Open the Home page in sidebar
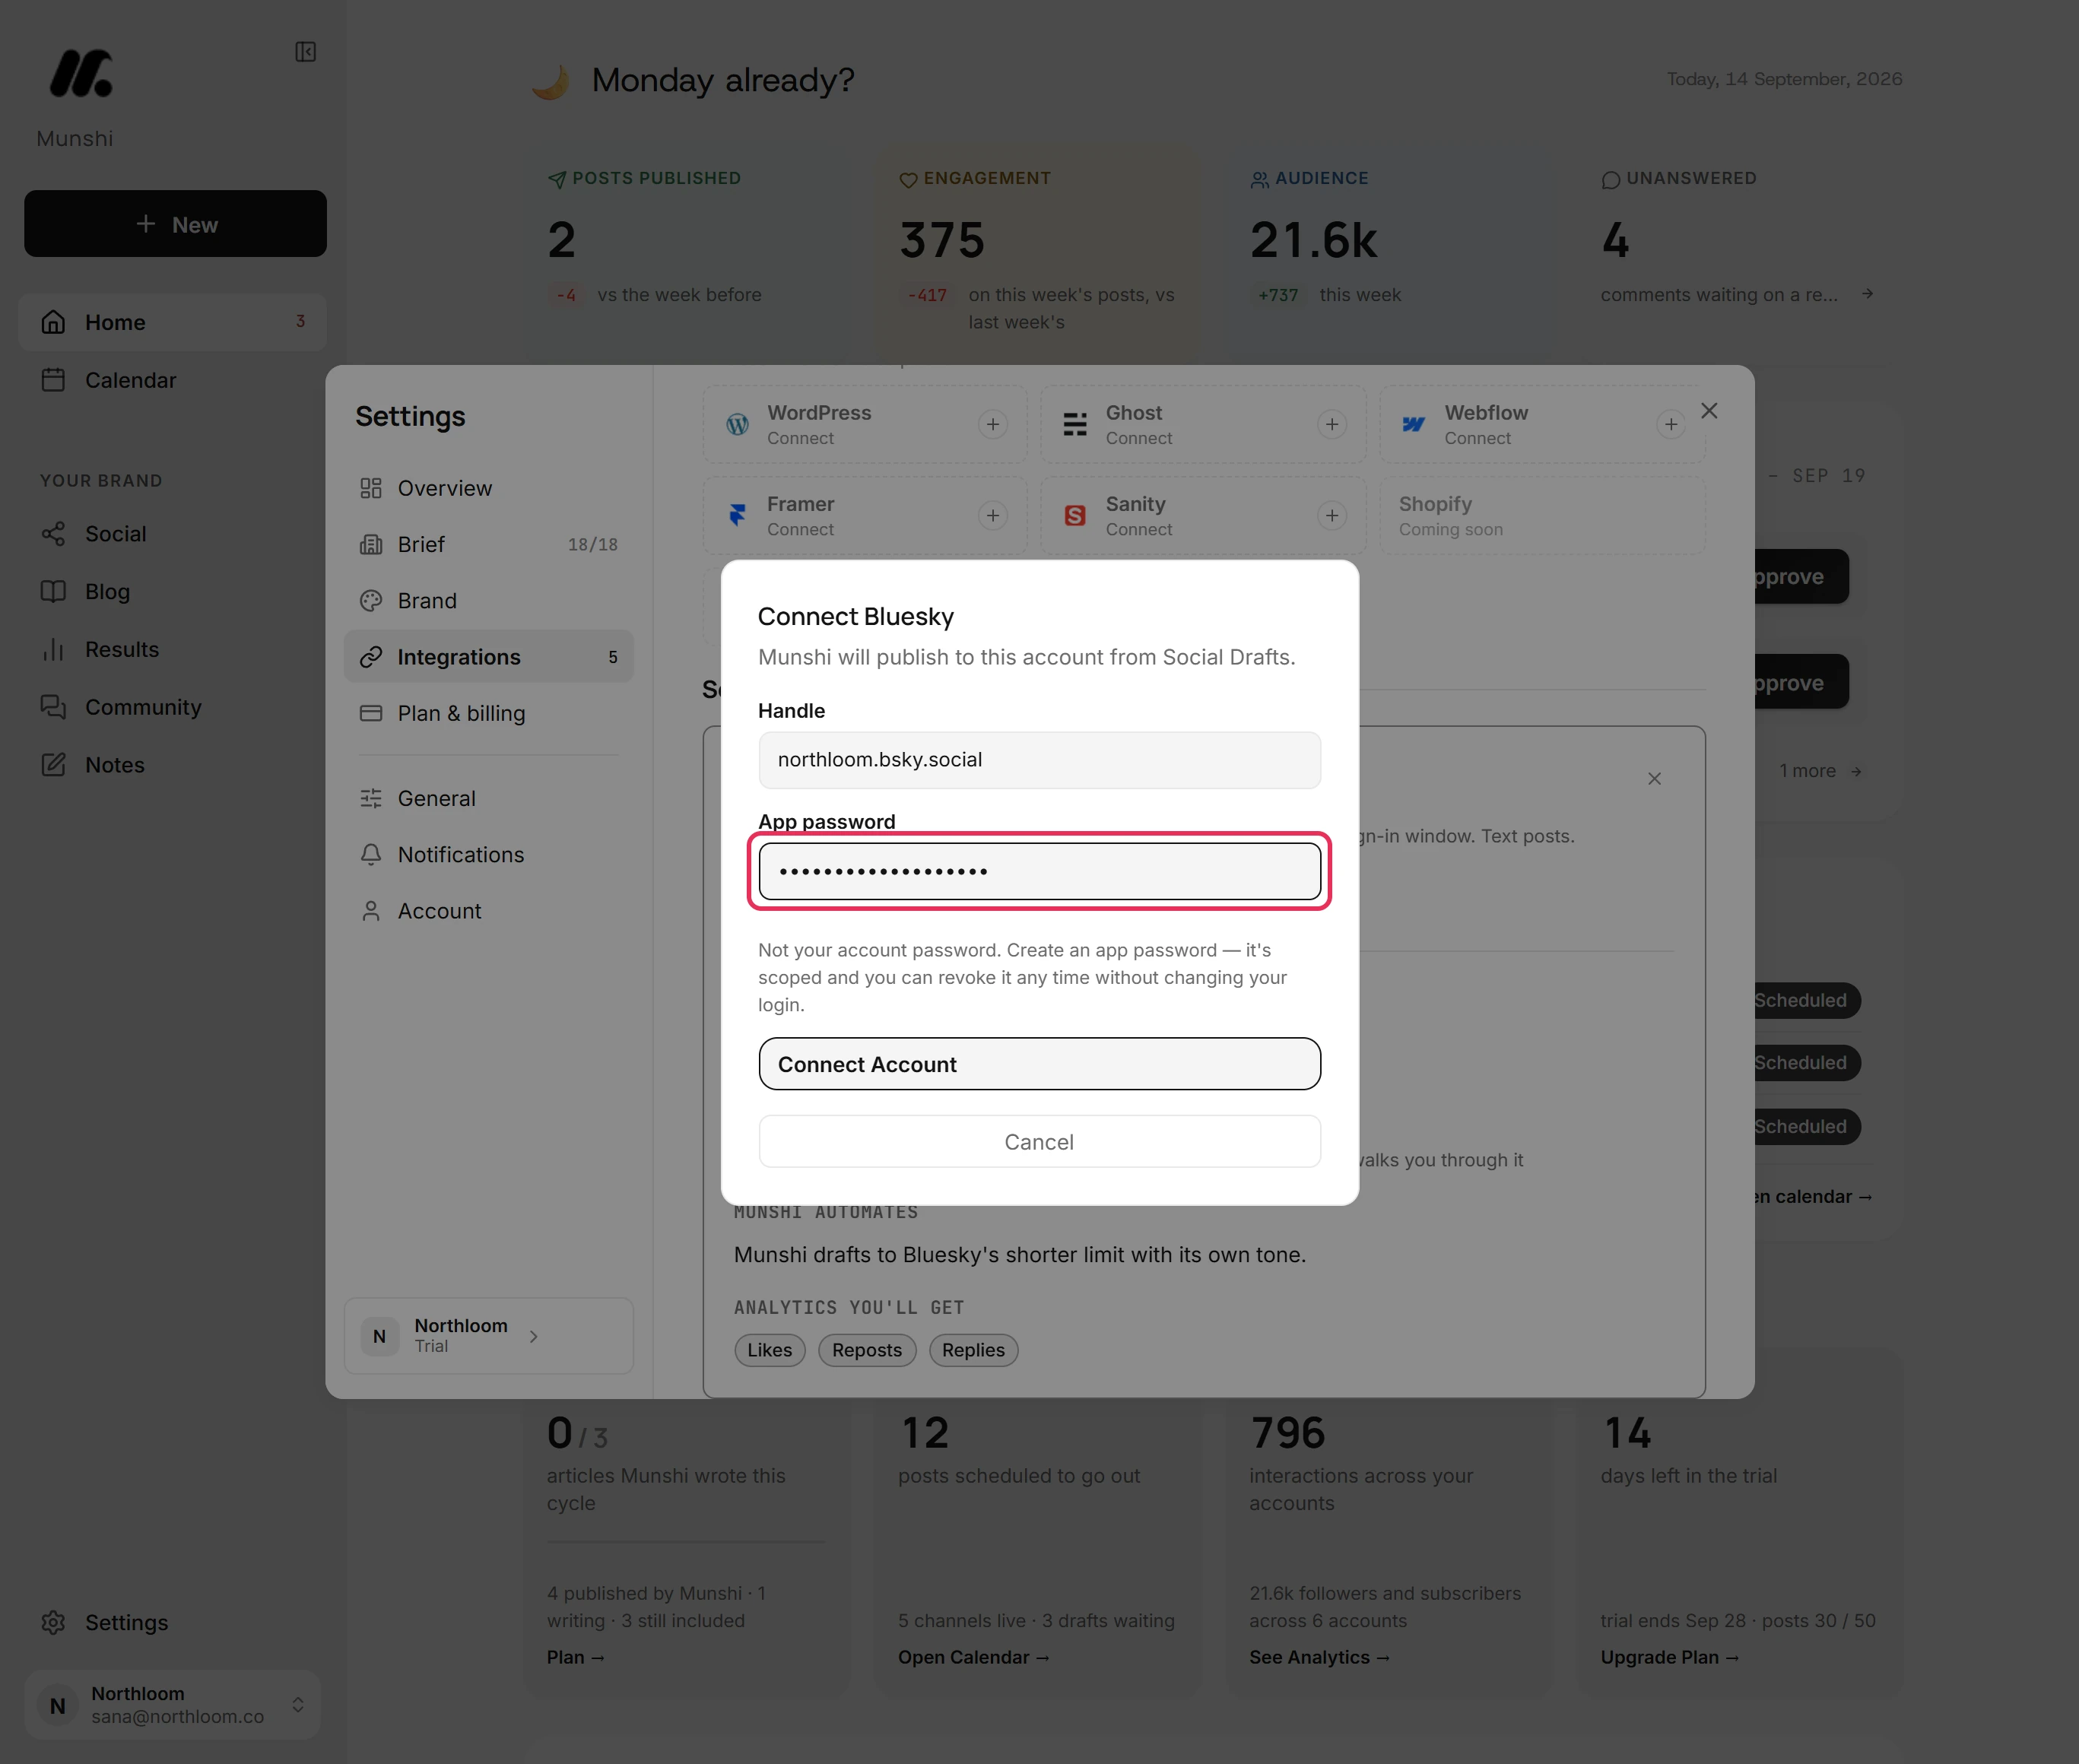2079x1764 pixels. [172, 322]
